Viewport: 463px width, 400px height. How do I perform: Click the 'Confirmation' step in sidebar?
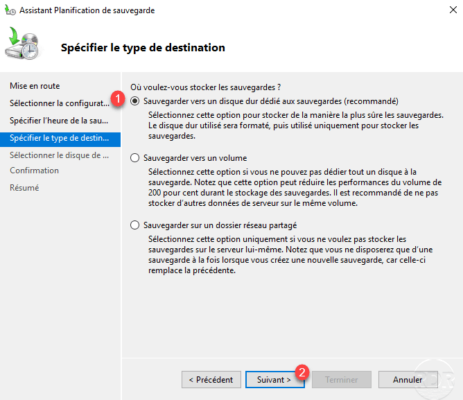click(x=34, y=170)
